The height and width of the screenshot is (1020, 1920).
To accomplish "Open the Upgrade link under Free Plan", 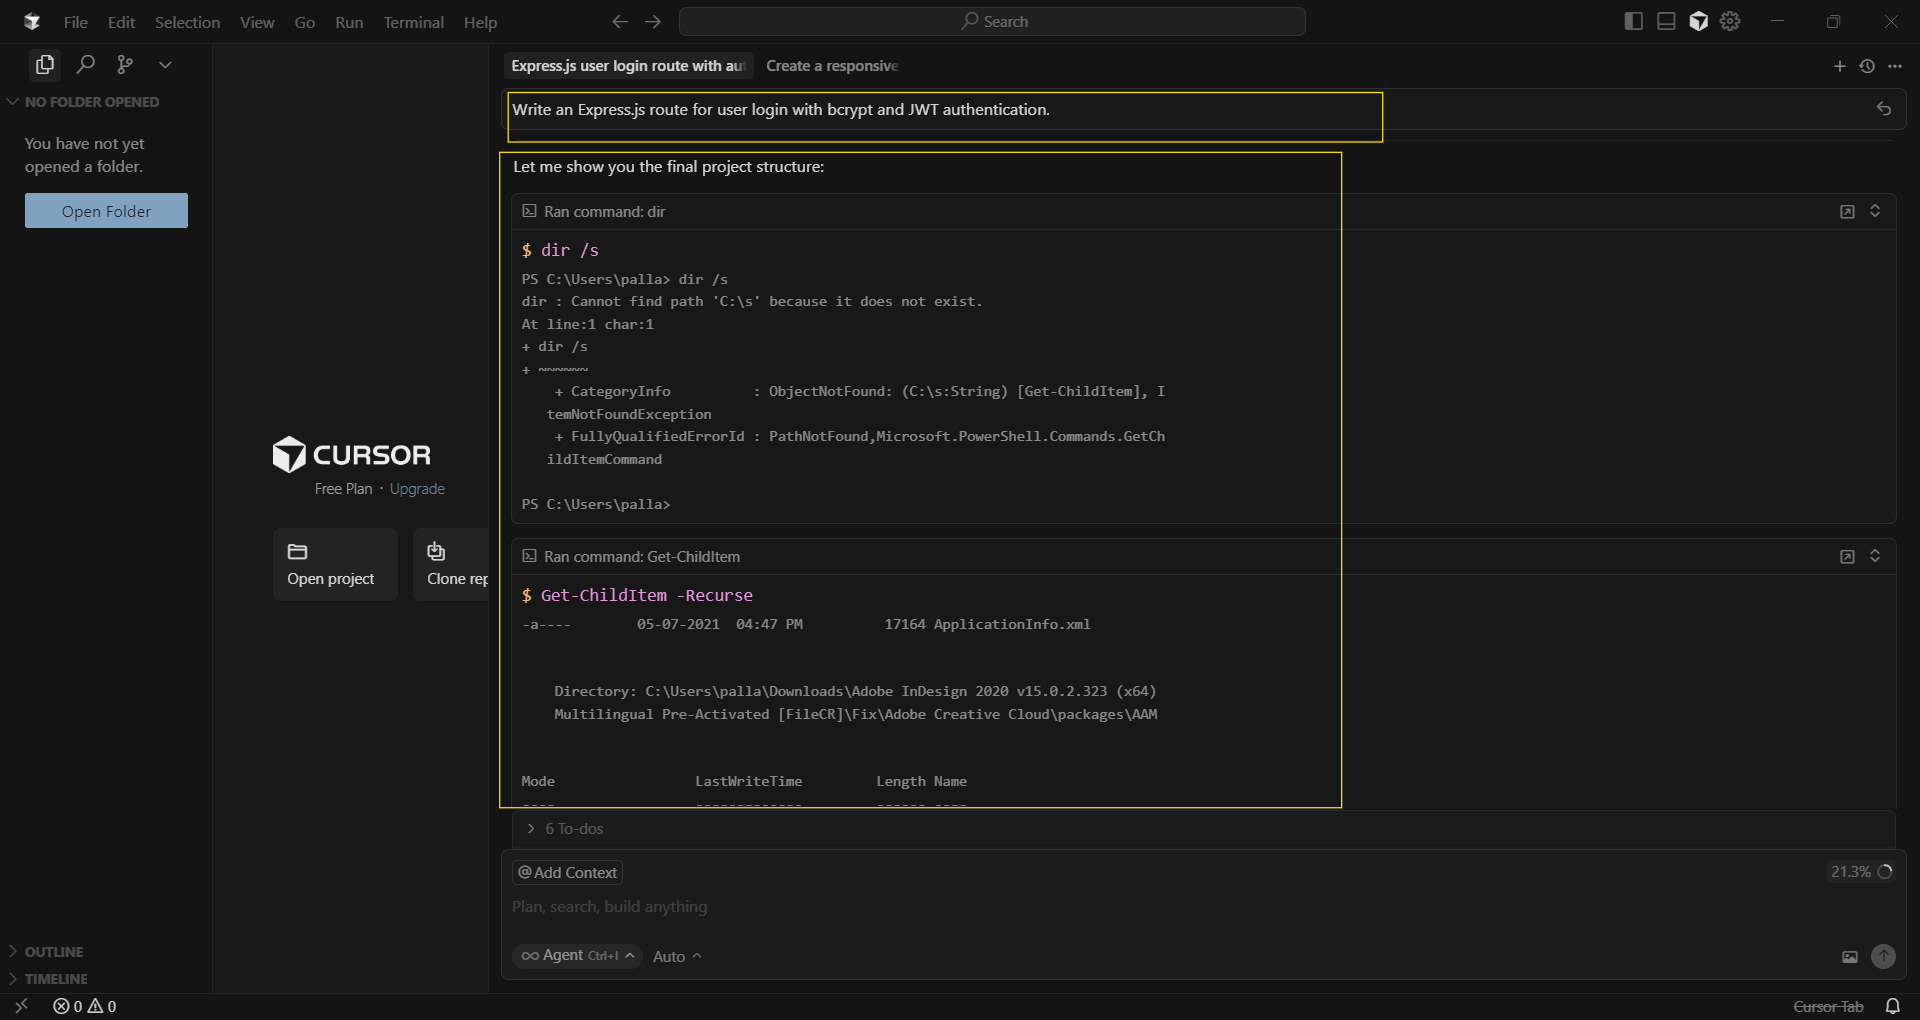I will [417, 489].
